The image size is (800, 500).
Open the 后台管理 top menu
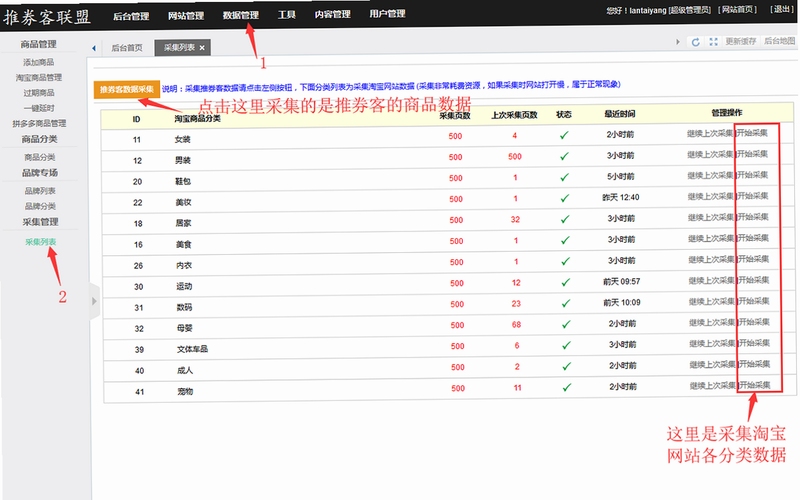pos(131,16)
